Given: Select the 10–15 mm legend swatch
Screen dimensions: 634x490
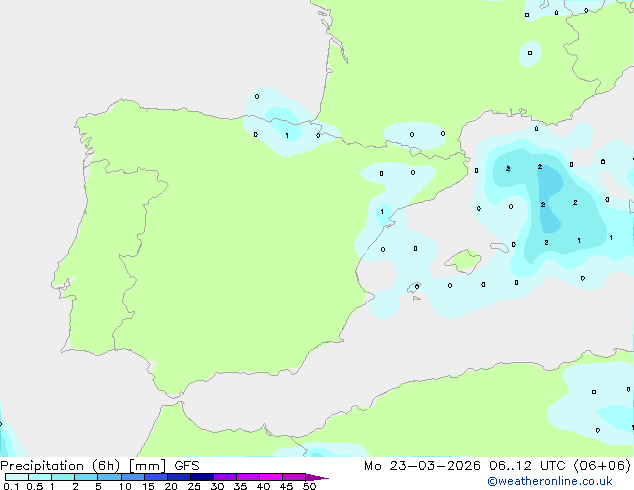Looking at the screenshot, I should tap(133, 477).
